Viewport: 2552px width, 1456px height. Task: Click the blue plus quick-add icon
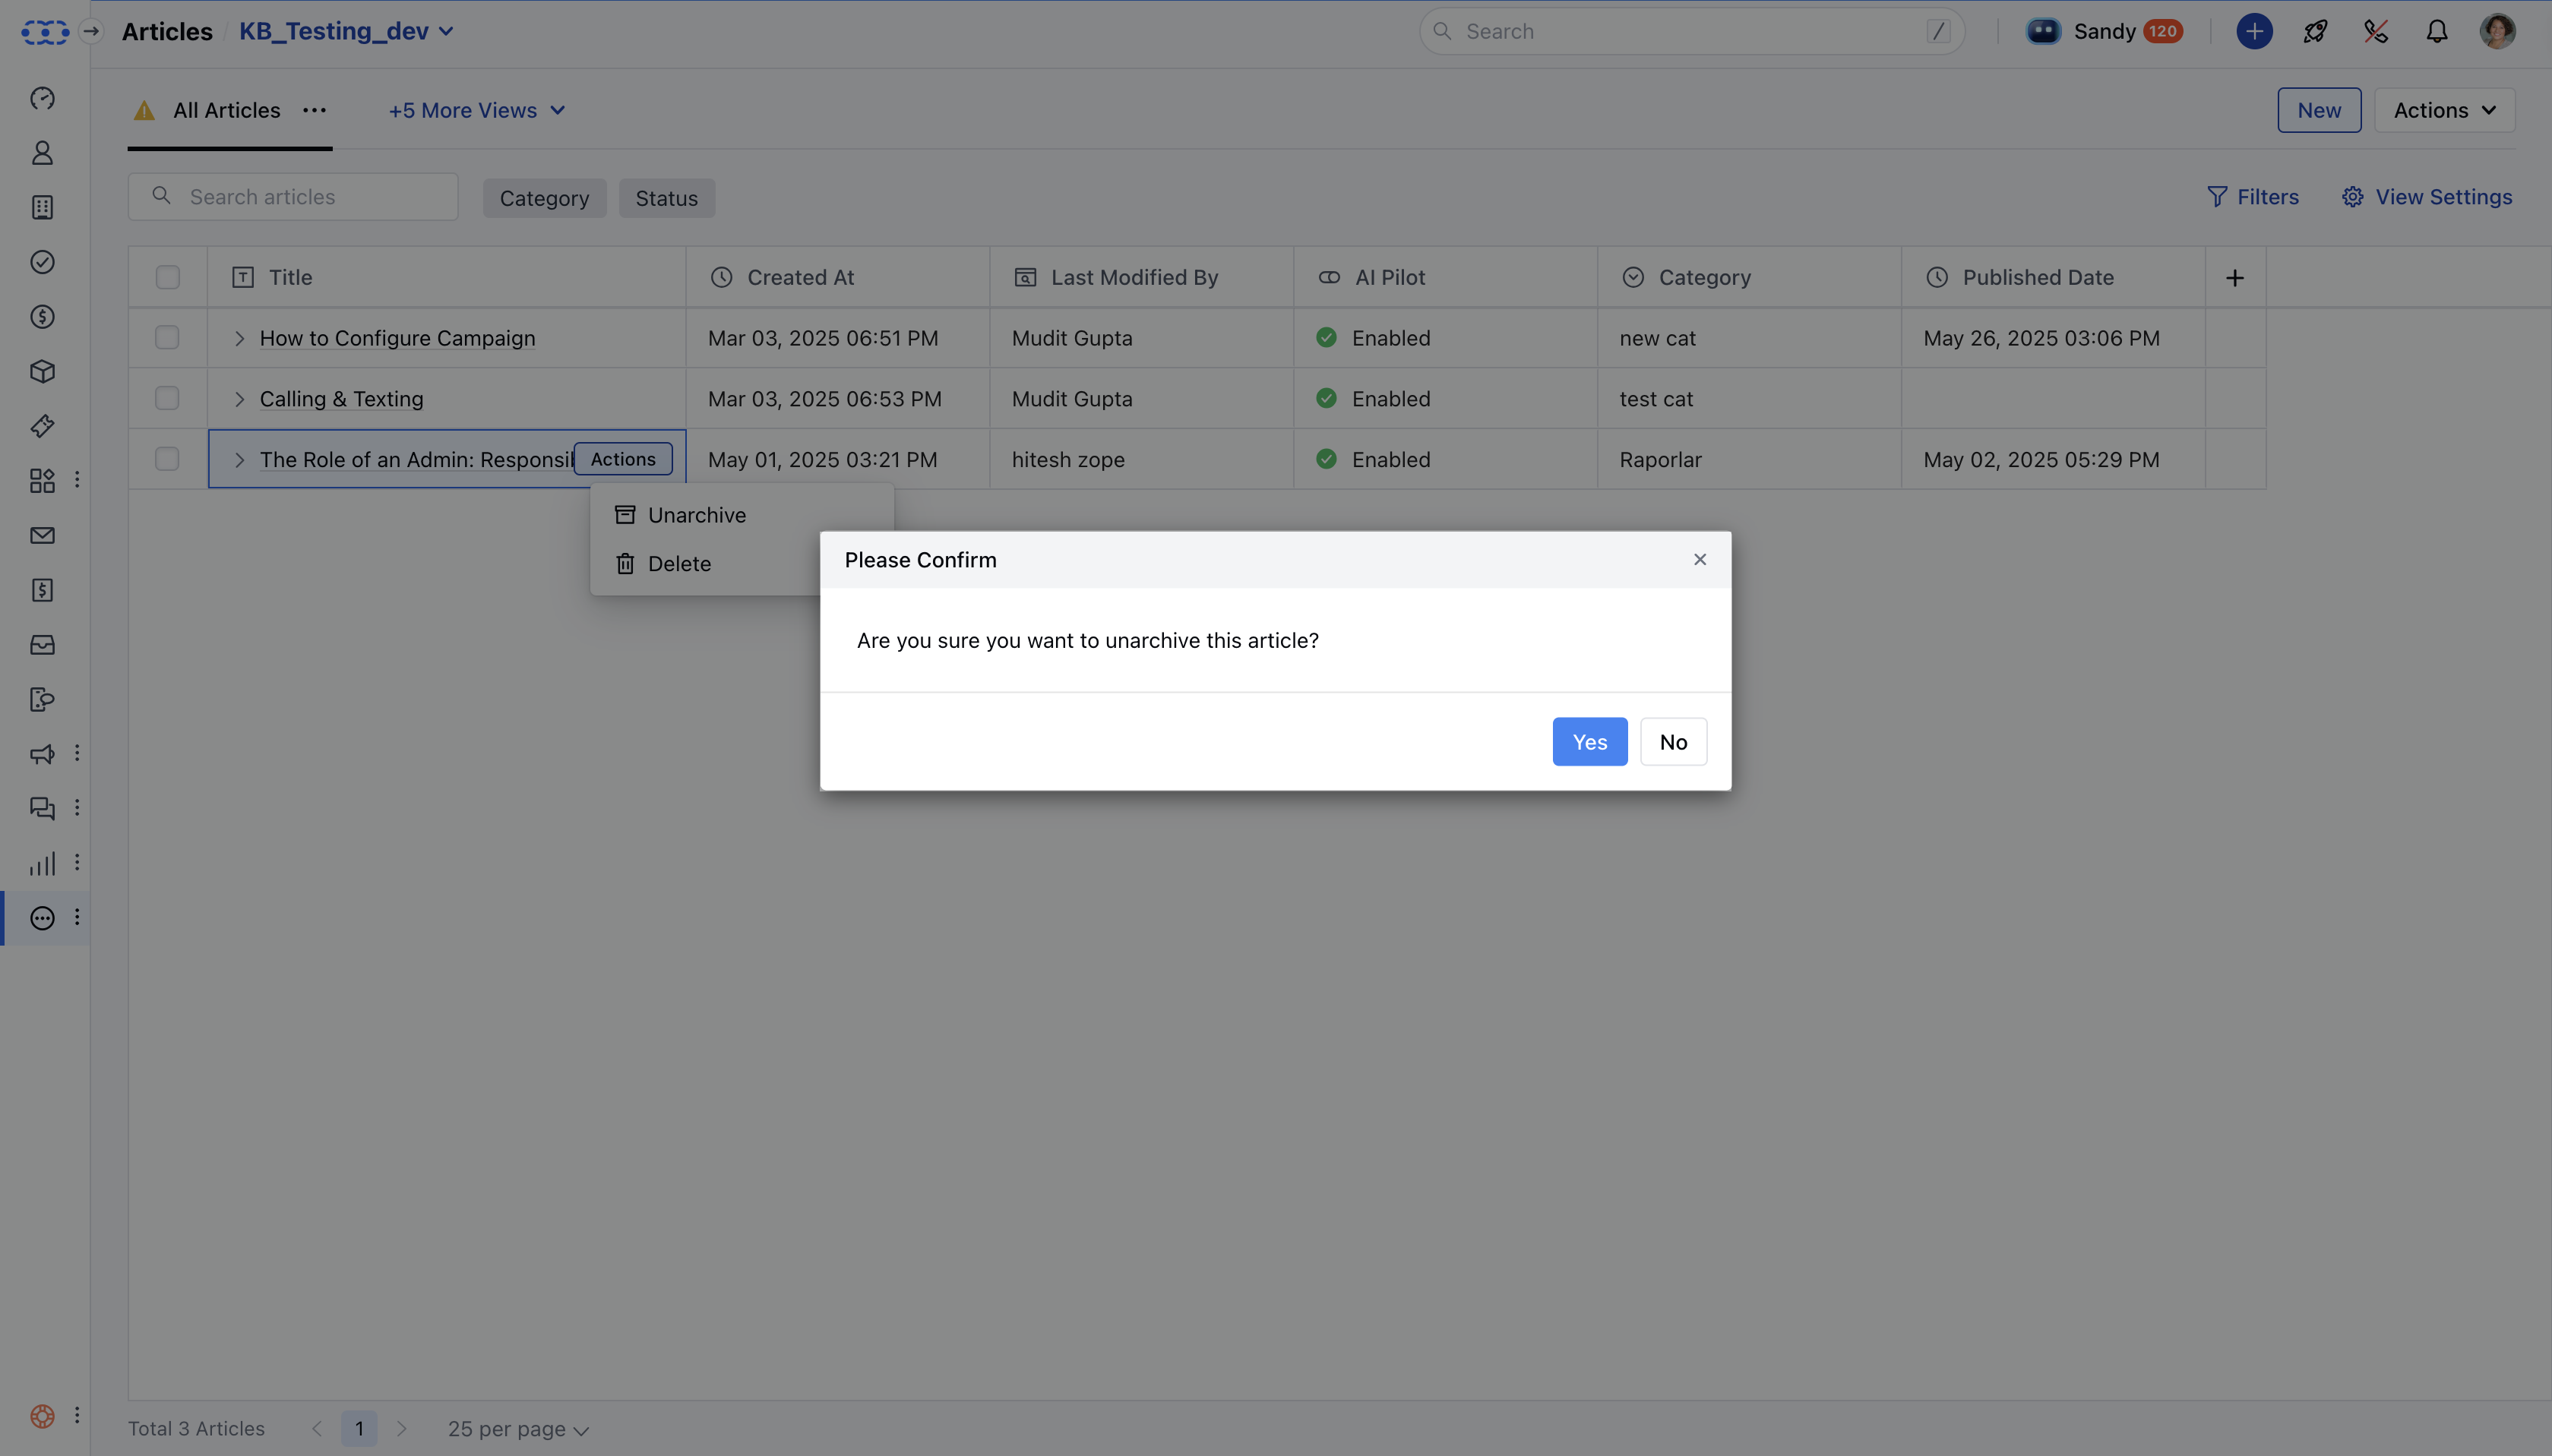pyautogui.click(x=2254, y=32)
